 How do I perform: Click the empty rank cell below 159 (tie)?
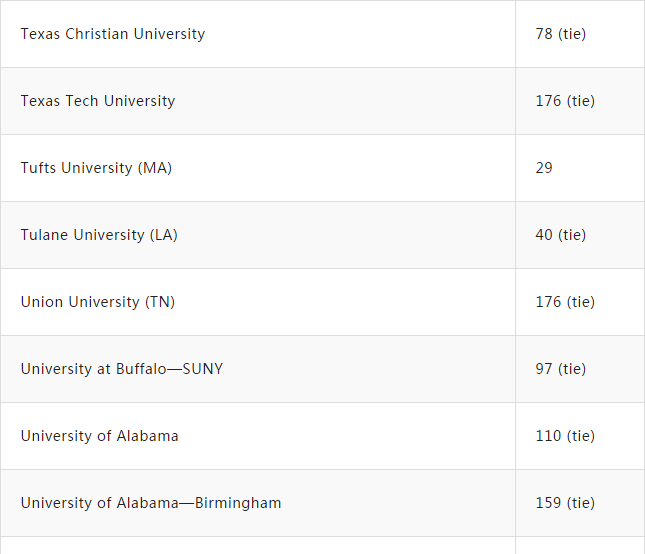[x=580, y=546]
